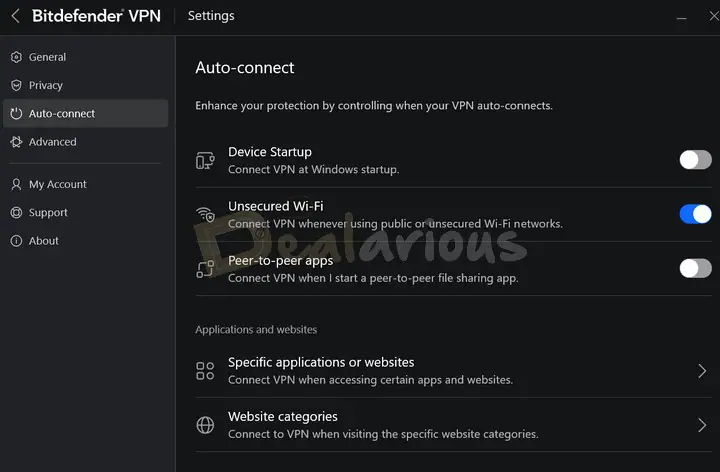Enable the Device Startup toggle
The height and width of the screenshot is (472, 720).
pos(695,160)
